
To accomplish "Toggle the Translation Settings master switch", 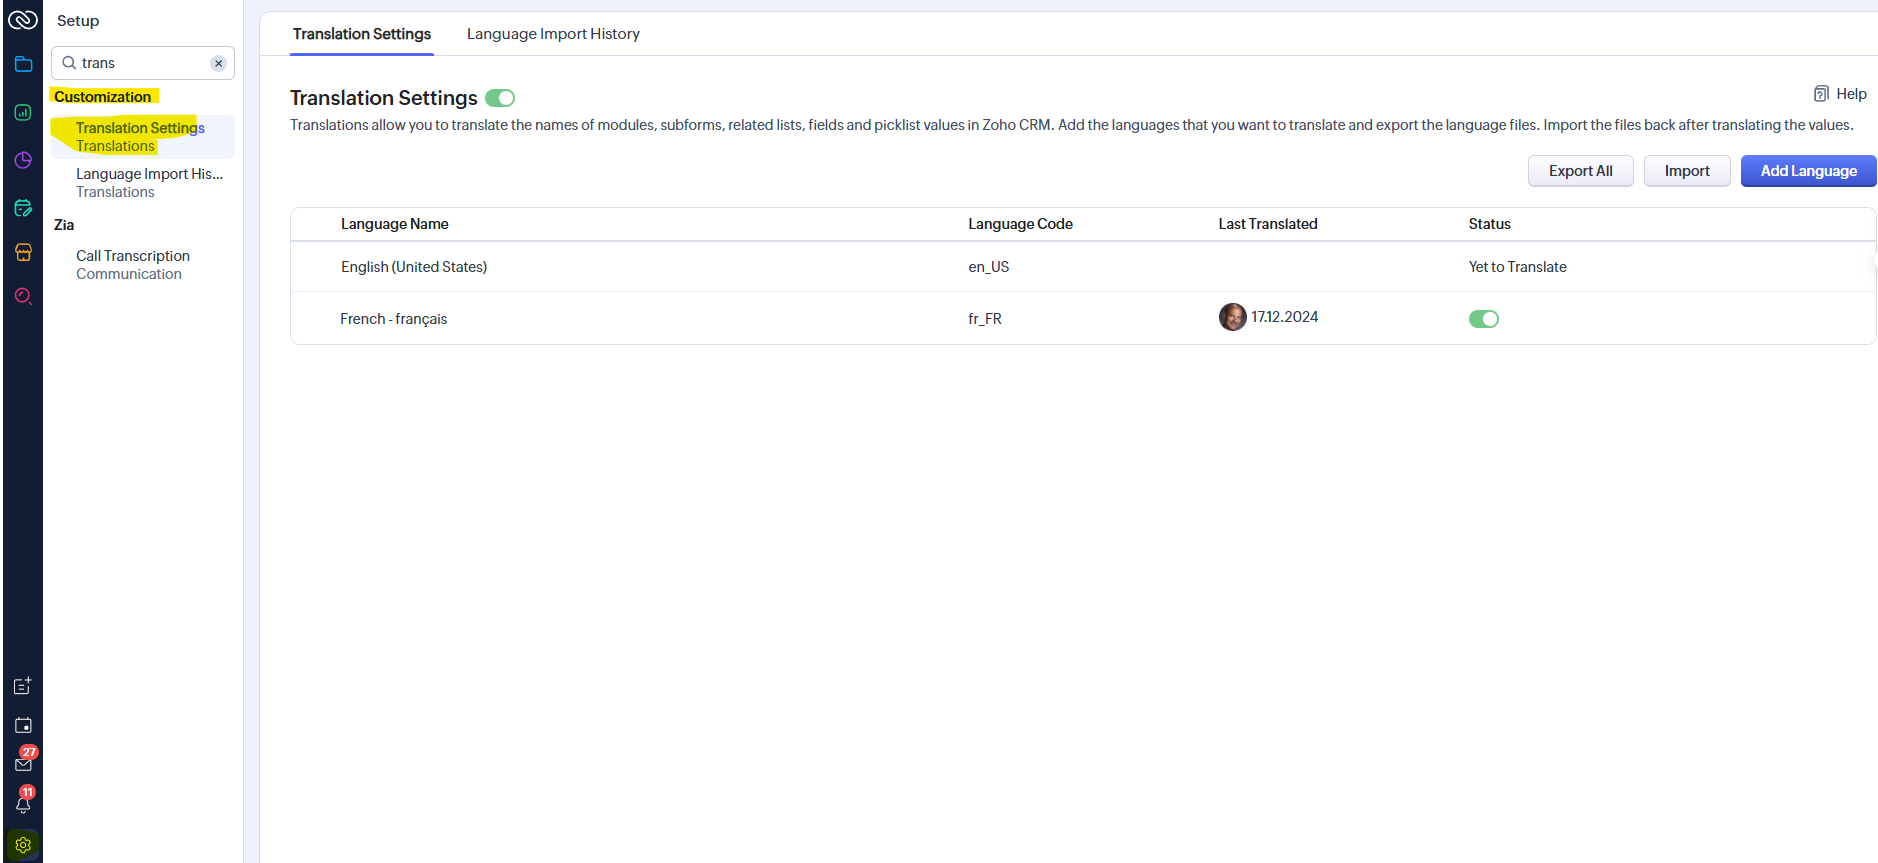I will pos(500,98).
